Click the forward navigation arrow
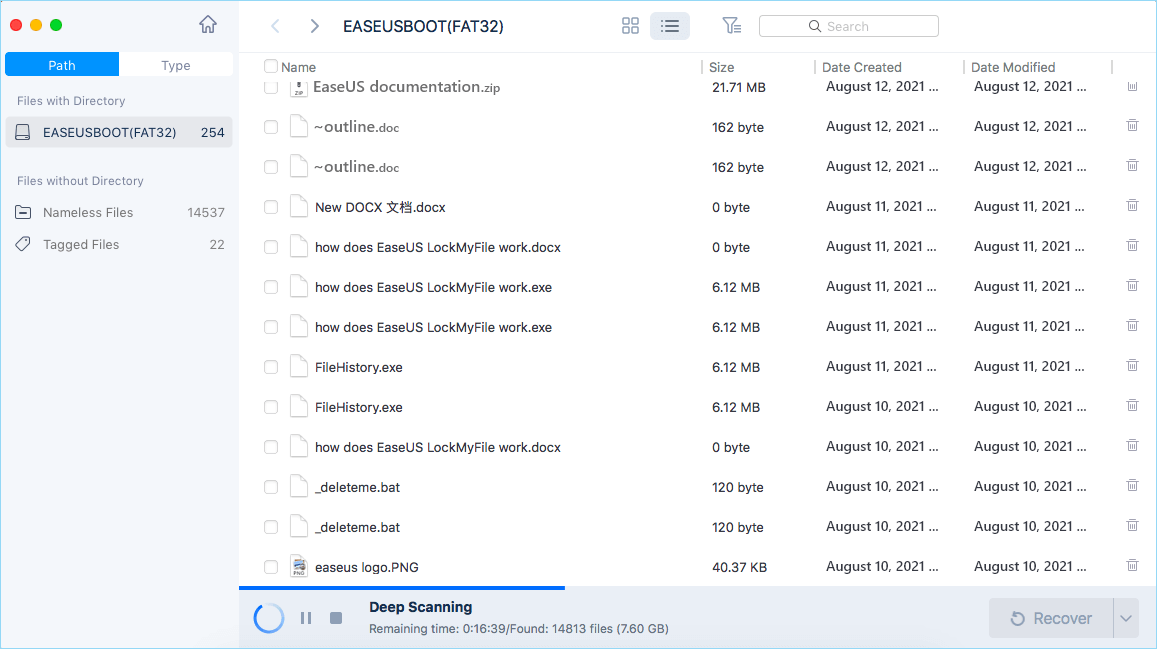 point(313,26)
